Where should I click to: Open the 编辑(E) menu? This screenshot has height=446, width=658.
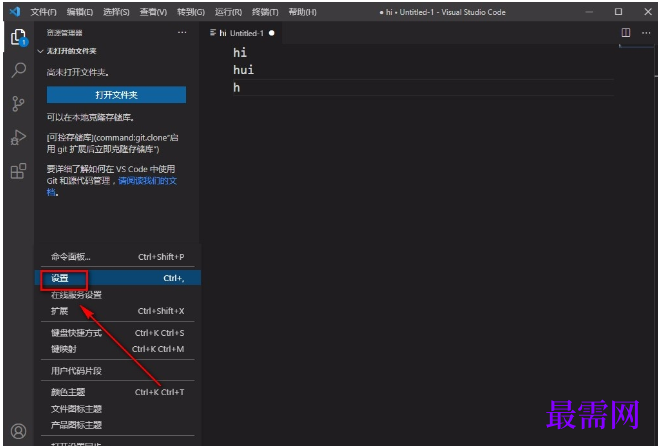79,12
